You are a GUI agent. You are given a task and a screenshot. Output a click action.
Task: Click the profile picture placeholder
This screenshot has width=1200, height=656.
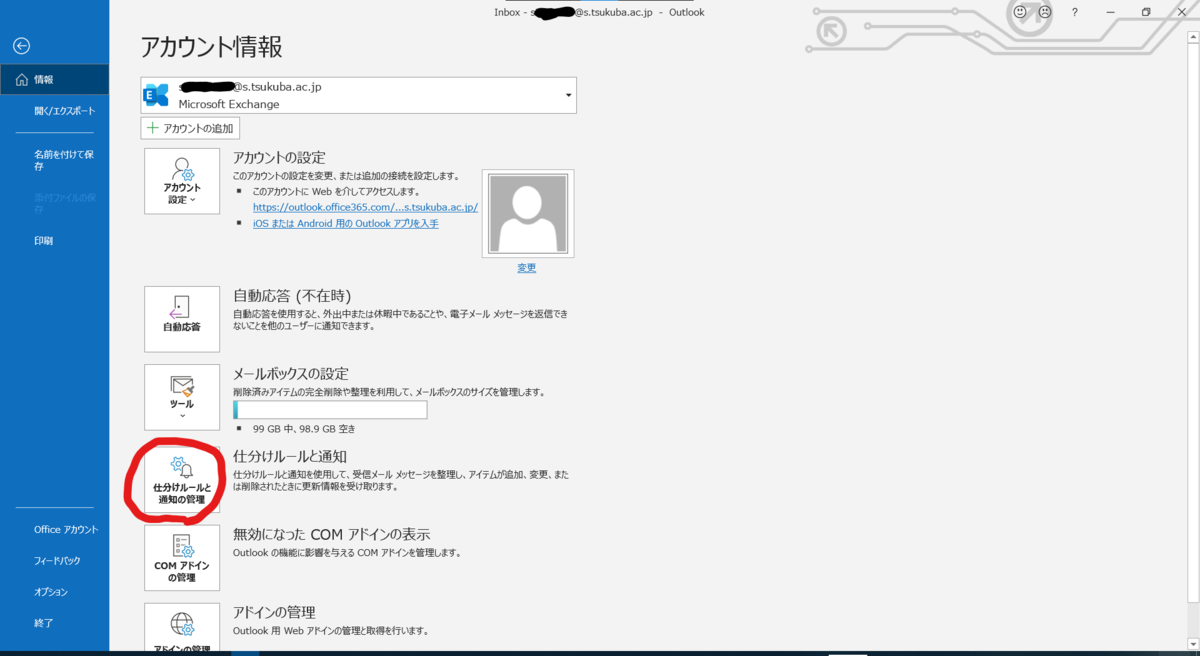[527, 212]
